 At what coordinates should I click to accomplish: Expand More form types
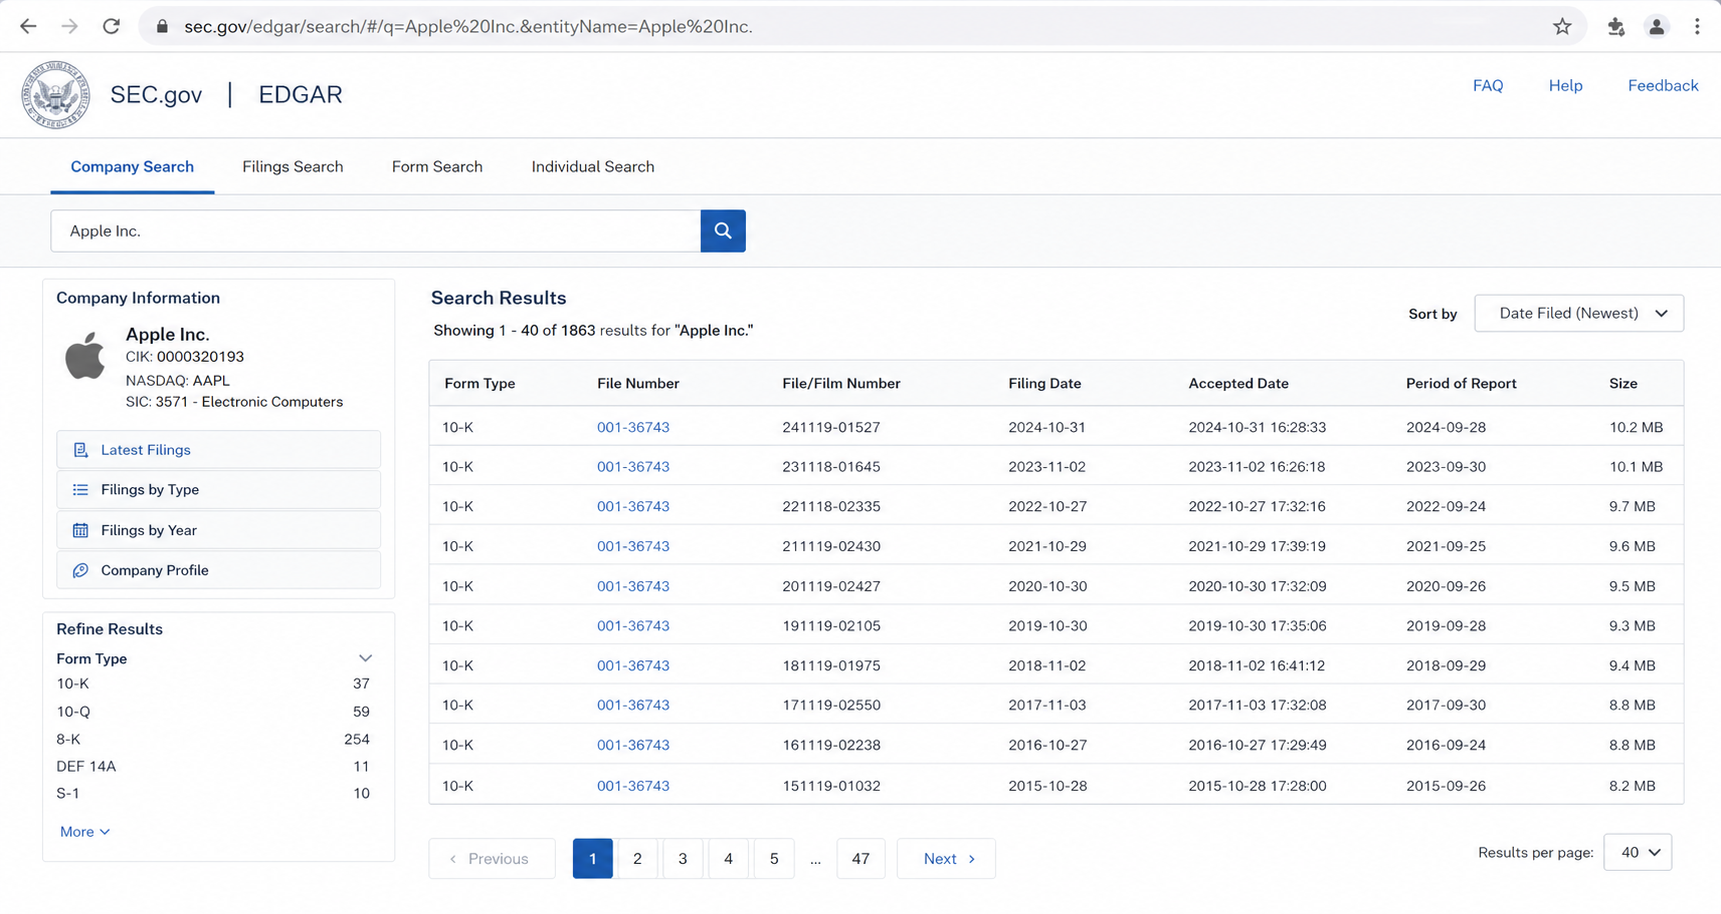coord(85,832)
